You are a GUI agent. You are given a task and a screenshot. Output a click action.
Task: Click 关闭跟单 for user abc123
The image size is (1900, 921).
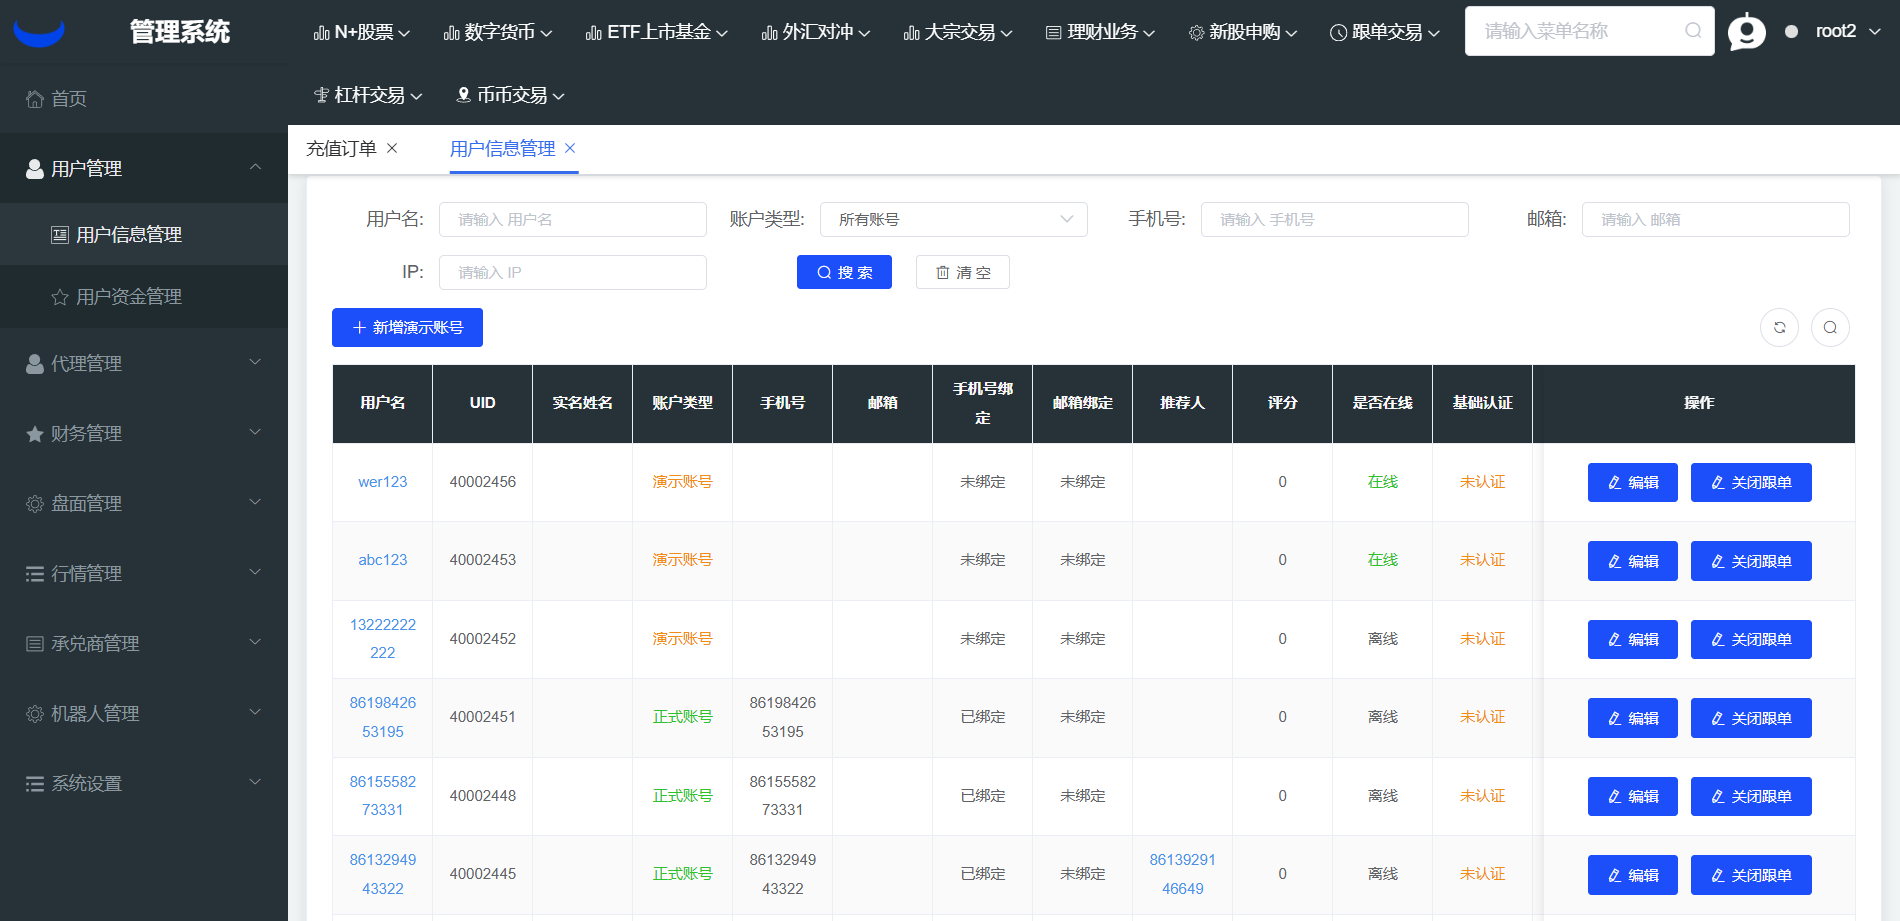pos(1751,561)
